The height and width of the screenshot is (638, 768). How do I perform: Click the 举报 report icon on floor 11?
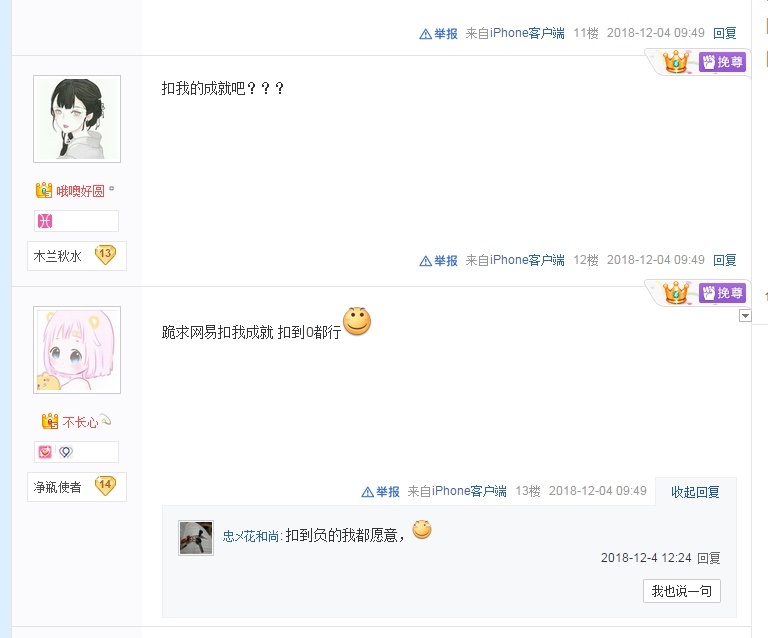[438, 33]
